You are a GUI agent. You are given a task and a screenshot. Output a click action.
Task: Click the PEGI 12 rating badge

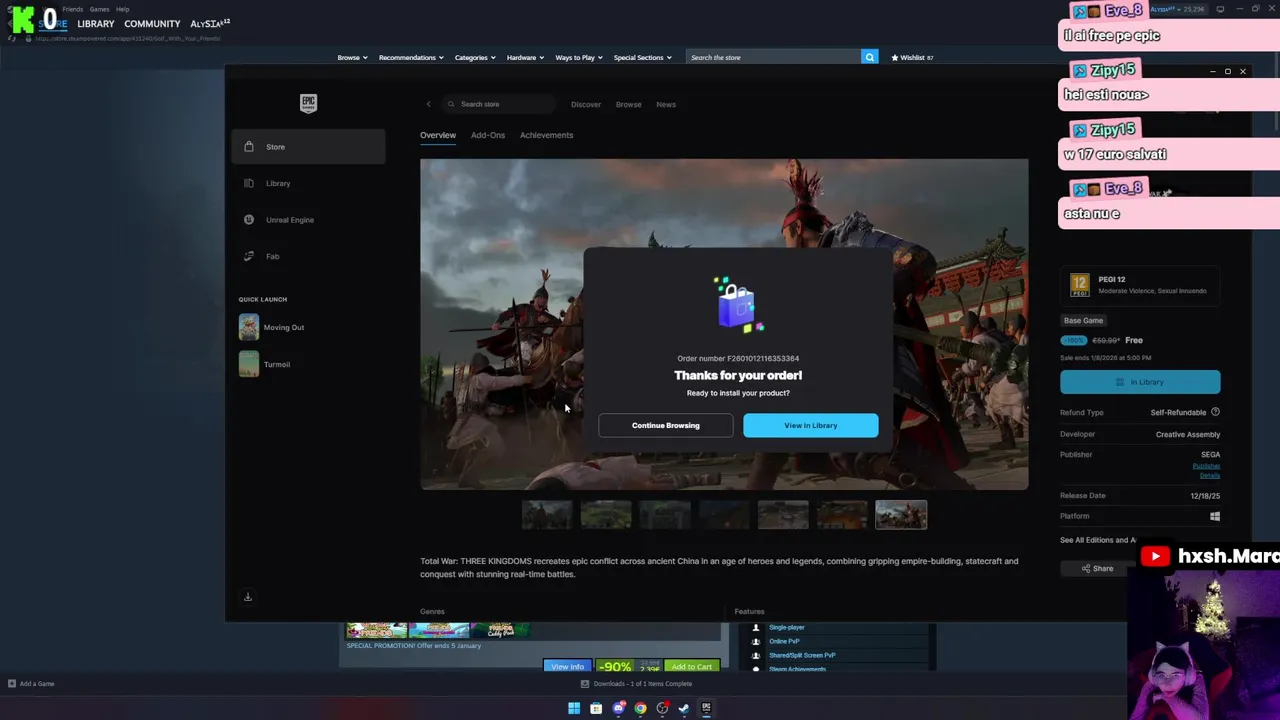(1079, 285)
